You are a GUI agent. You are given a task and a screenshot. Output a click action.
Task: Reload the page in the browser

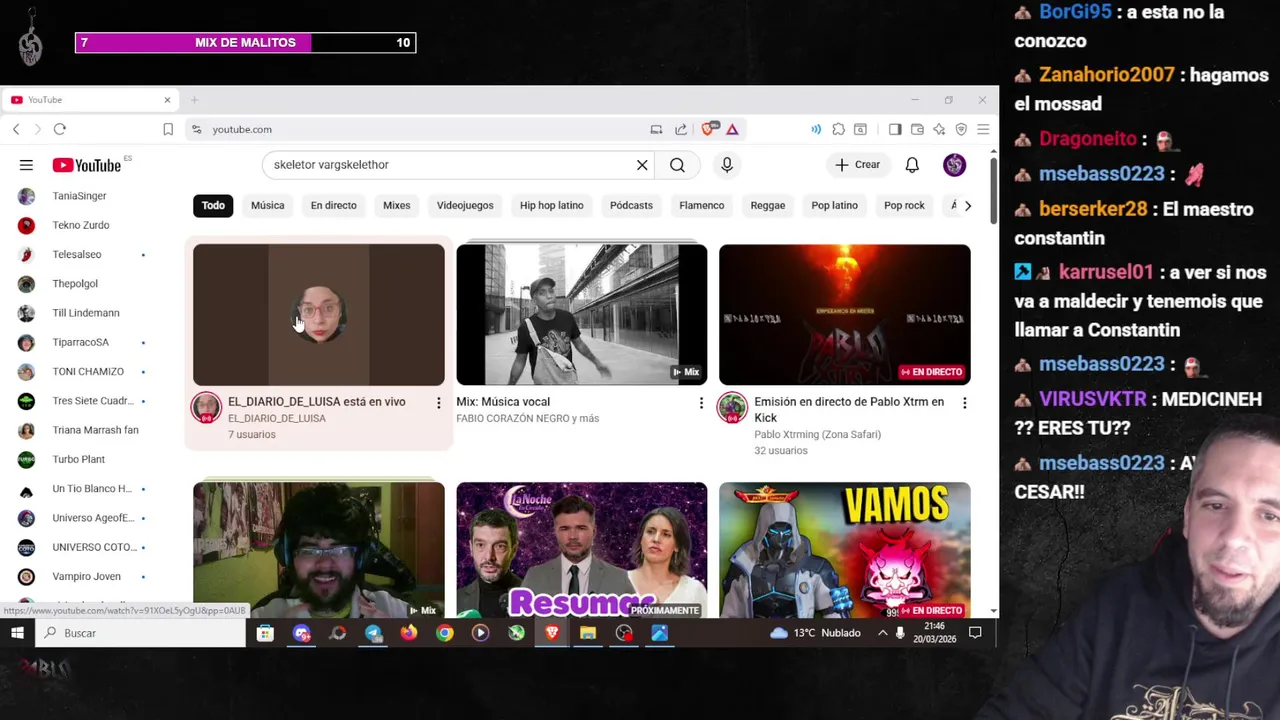click(60, 129)
